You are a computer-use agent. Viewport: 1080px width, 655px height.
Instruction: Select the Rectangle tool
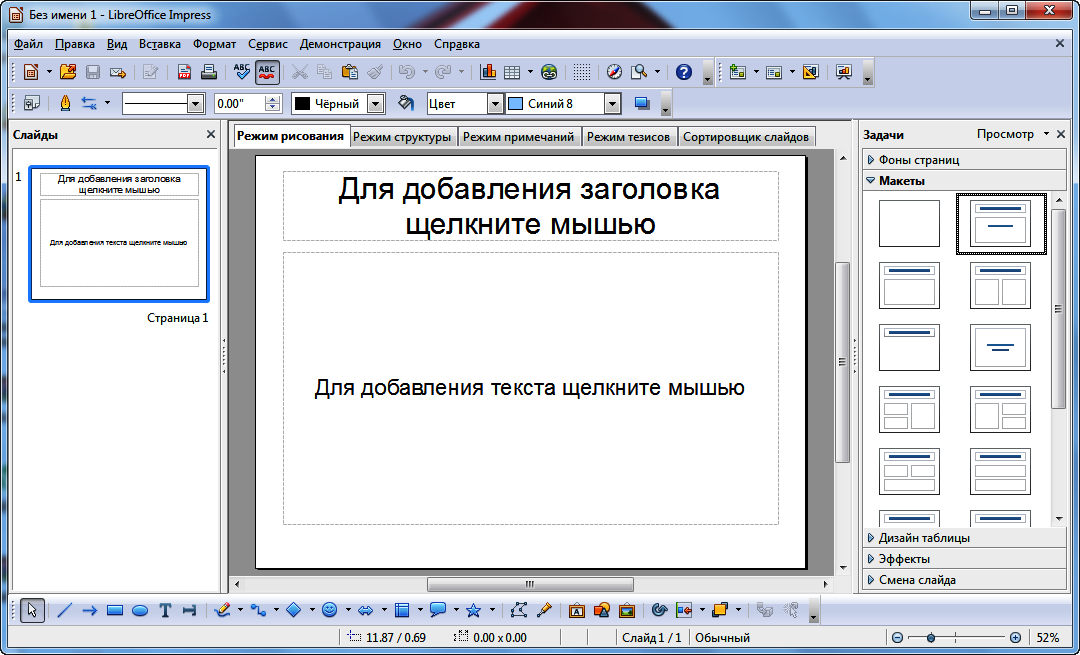pos(115,610)
